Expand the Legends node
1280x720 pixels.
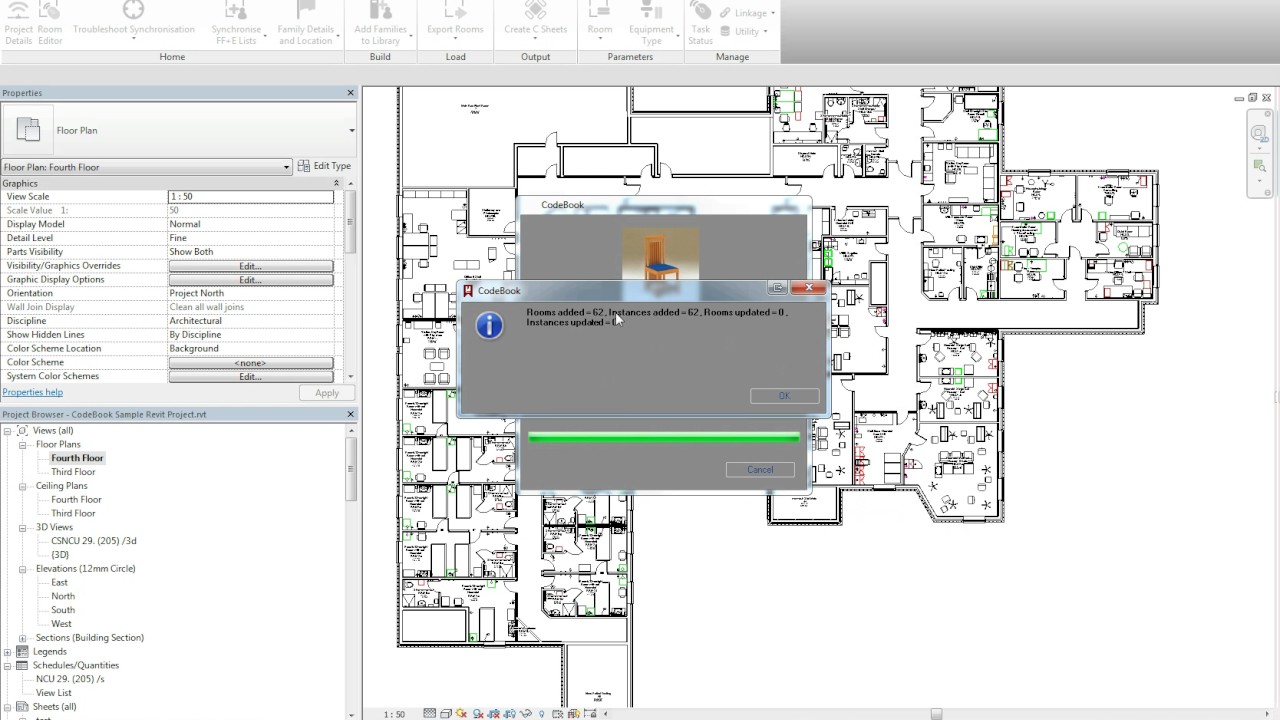[7, 652]
